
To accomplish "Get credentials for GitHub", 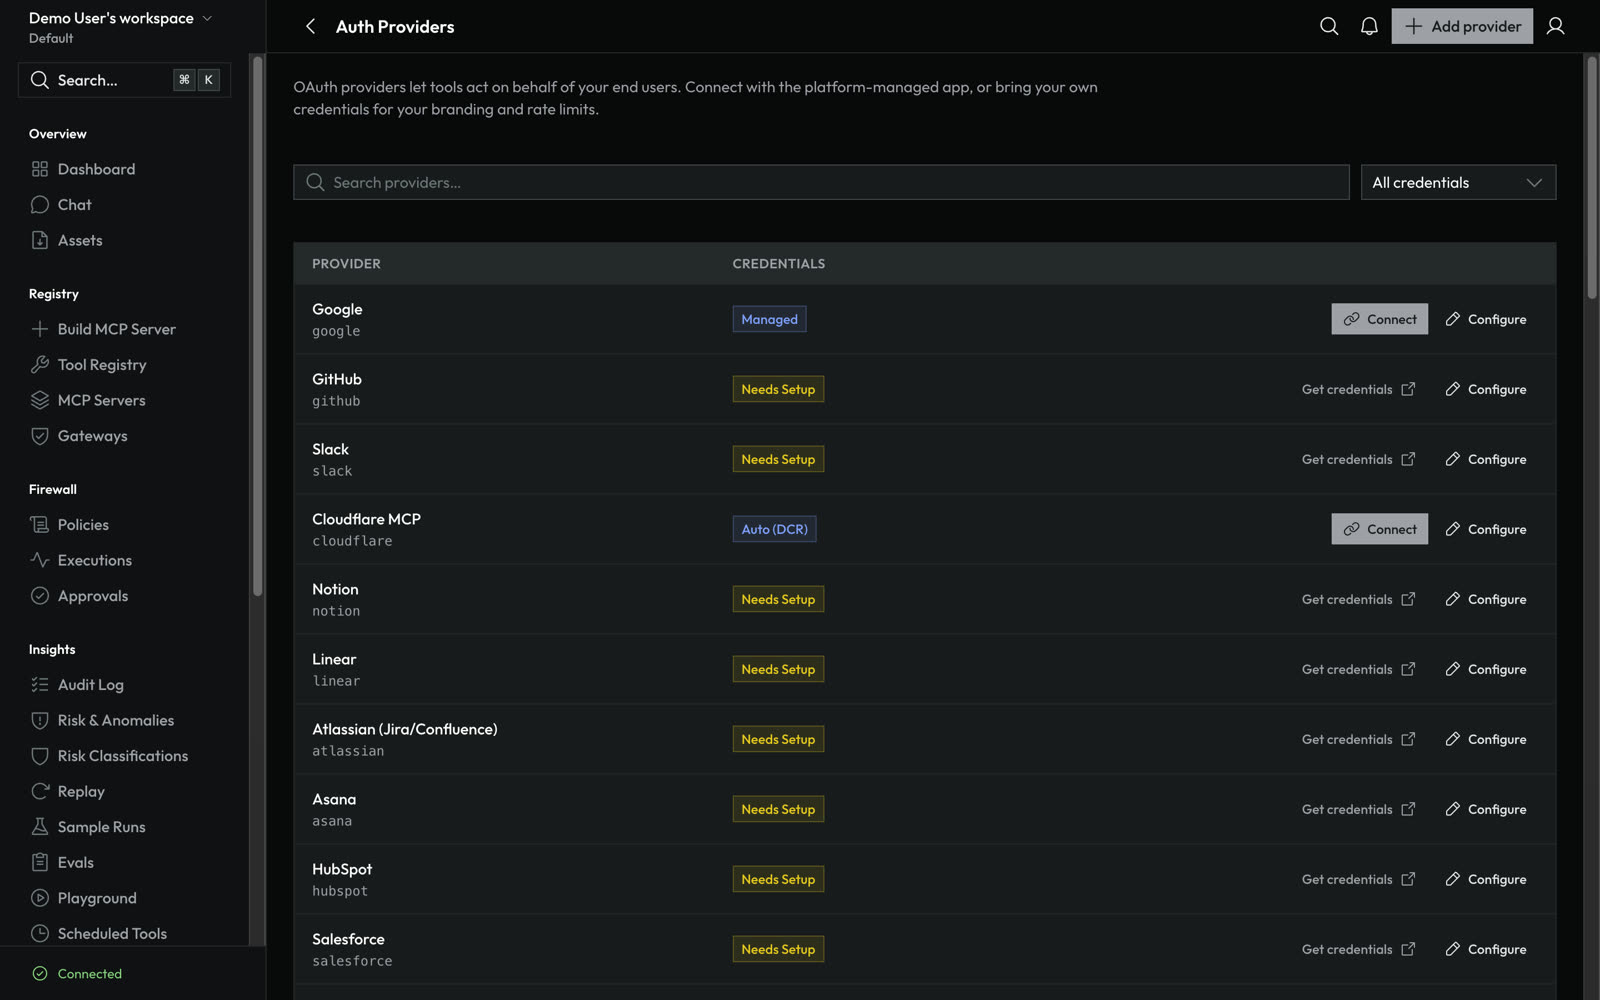I will point(1358,389).
